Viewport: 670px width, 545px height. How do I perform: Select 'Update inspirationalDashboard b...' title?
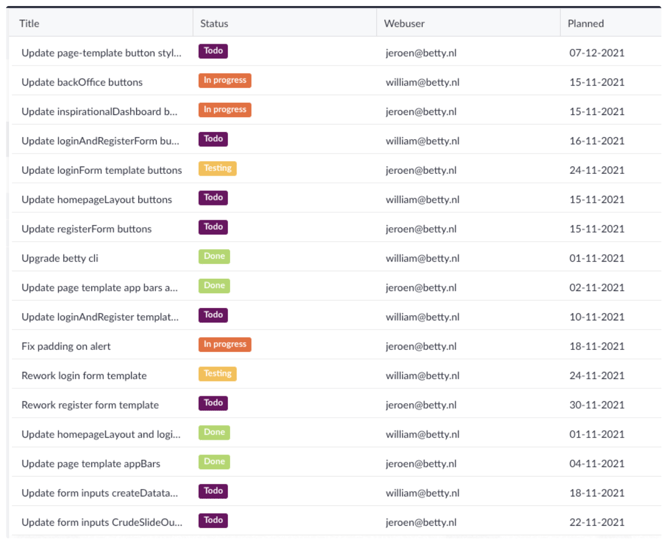[x=99, y=112]
